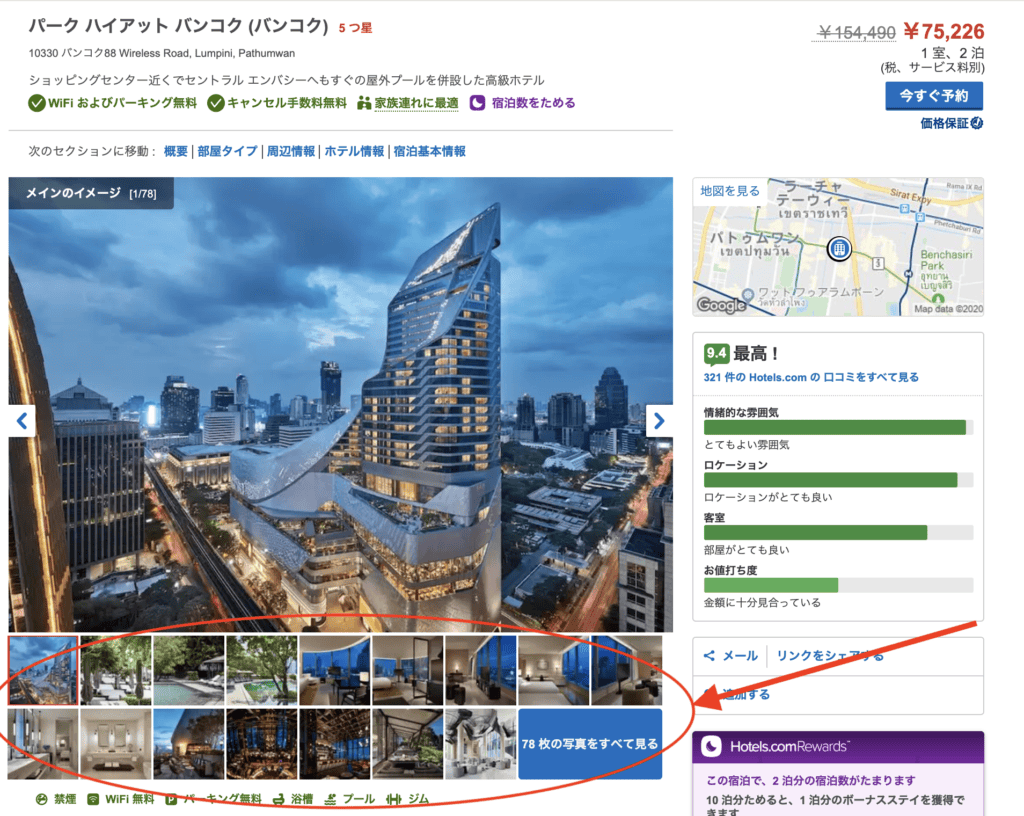The height and width of the screenshot is (816, 1024).
Task: Click the gym (ジム) amenity icon
Action: point(394,799)
